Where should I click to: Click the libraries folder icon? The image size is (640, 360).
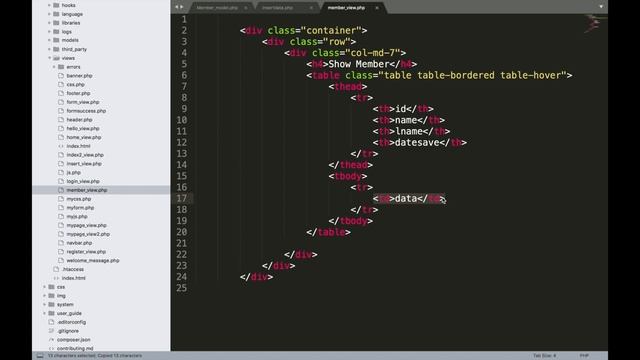pos(56,23)
